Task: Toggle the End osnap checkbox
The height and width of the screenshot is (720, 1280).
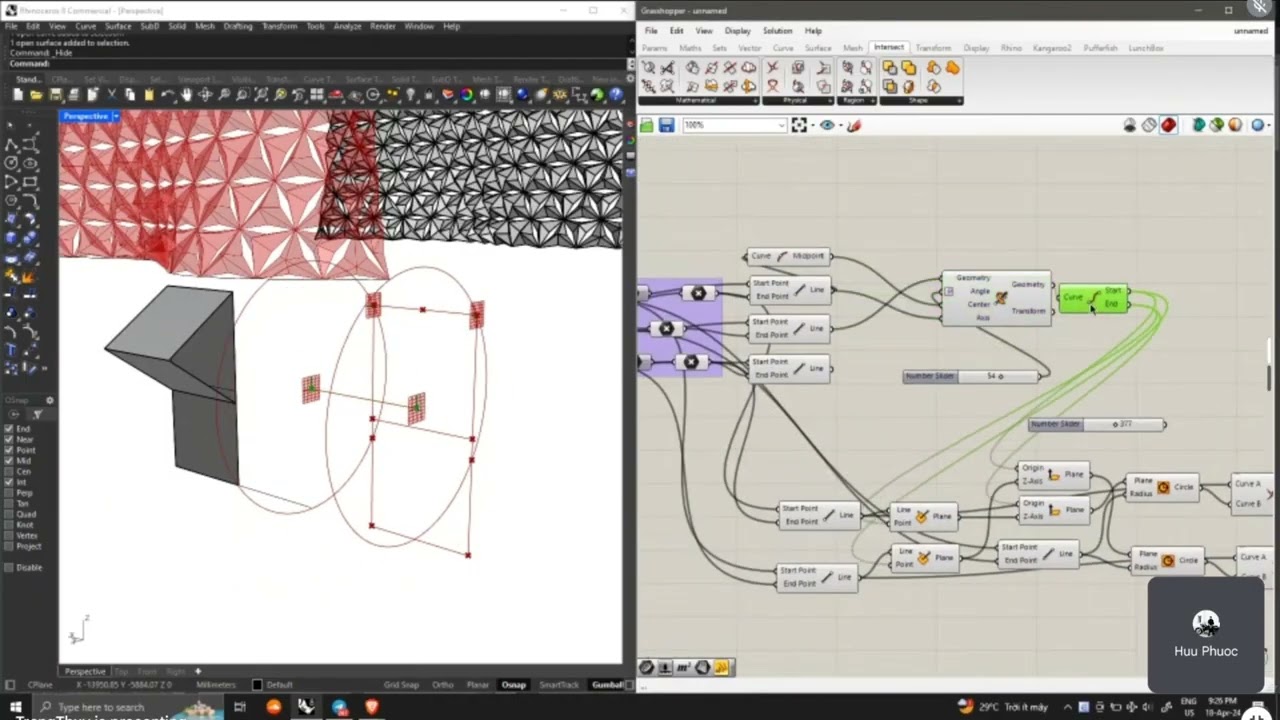Action: coord(9,429)
